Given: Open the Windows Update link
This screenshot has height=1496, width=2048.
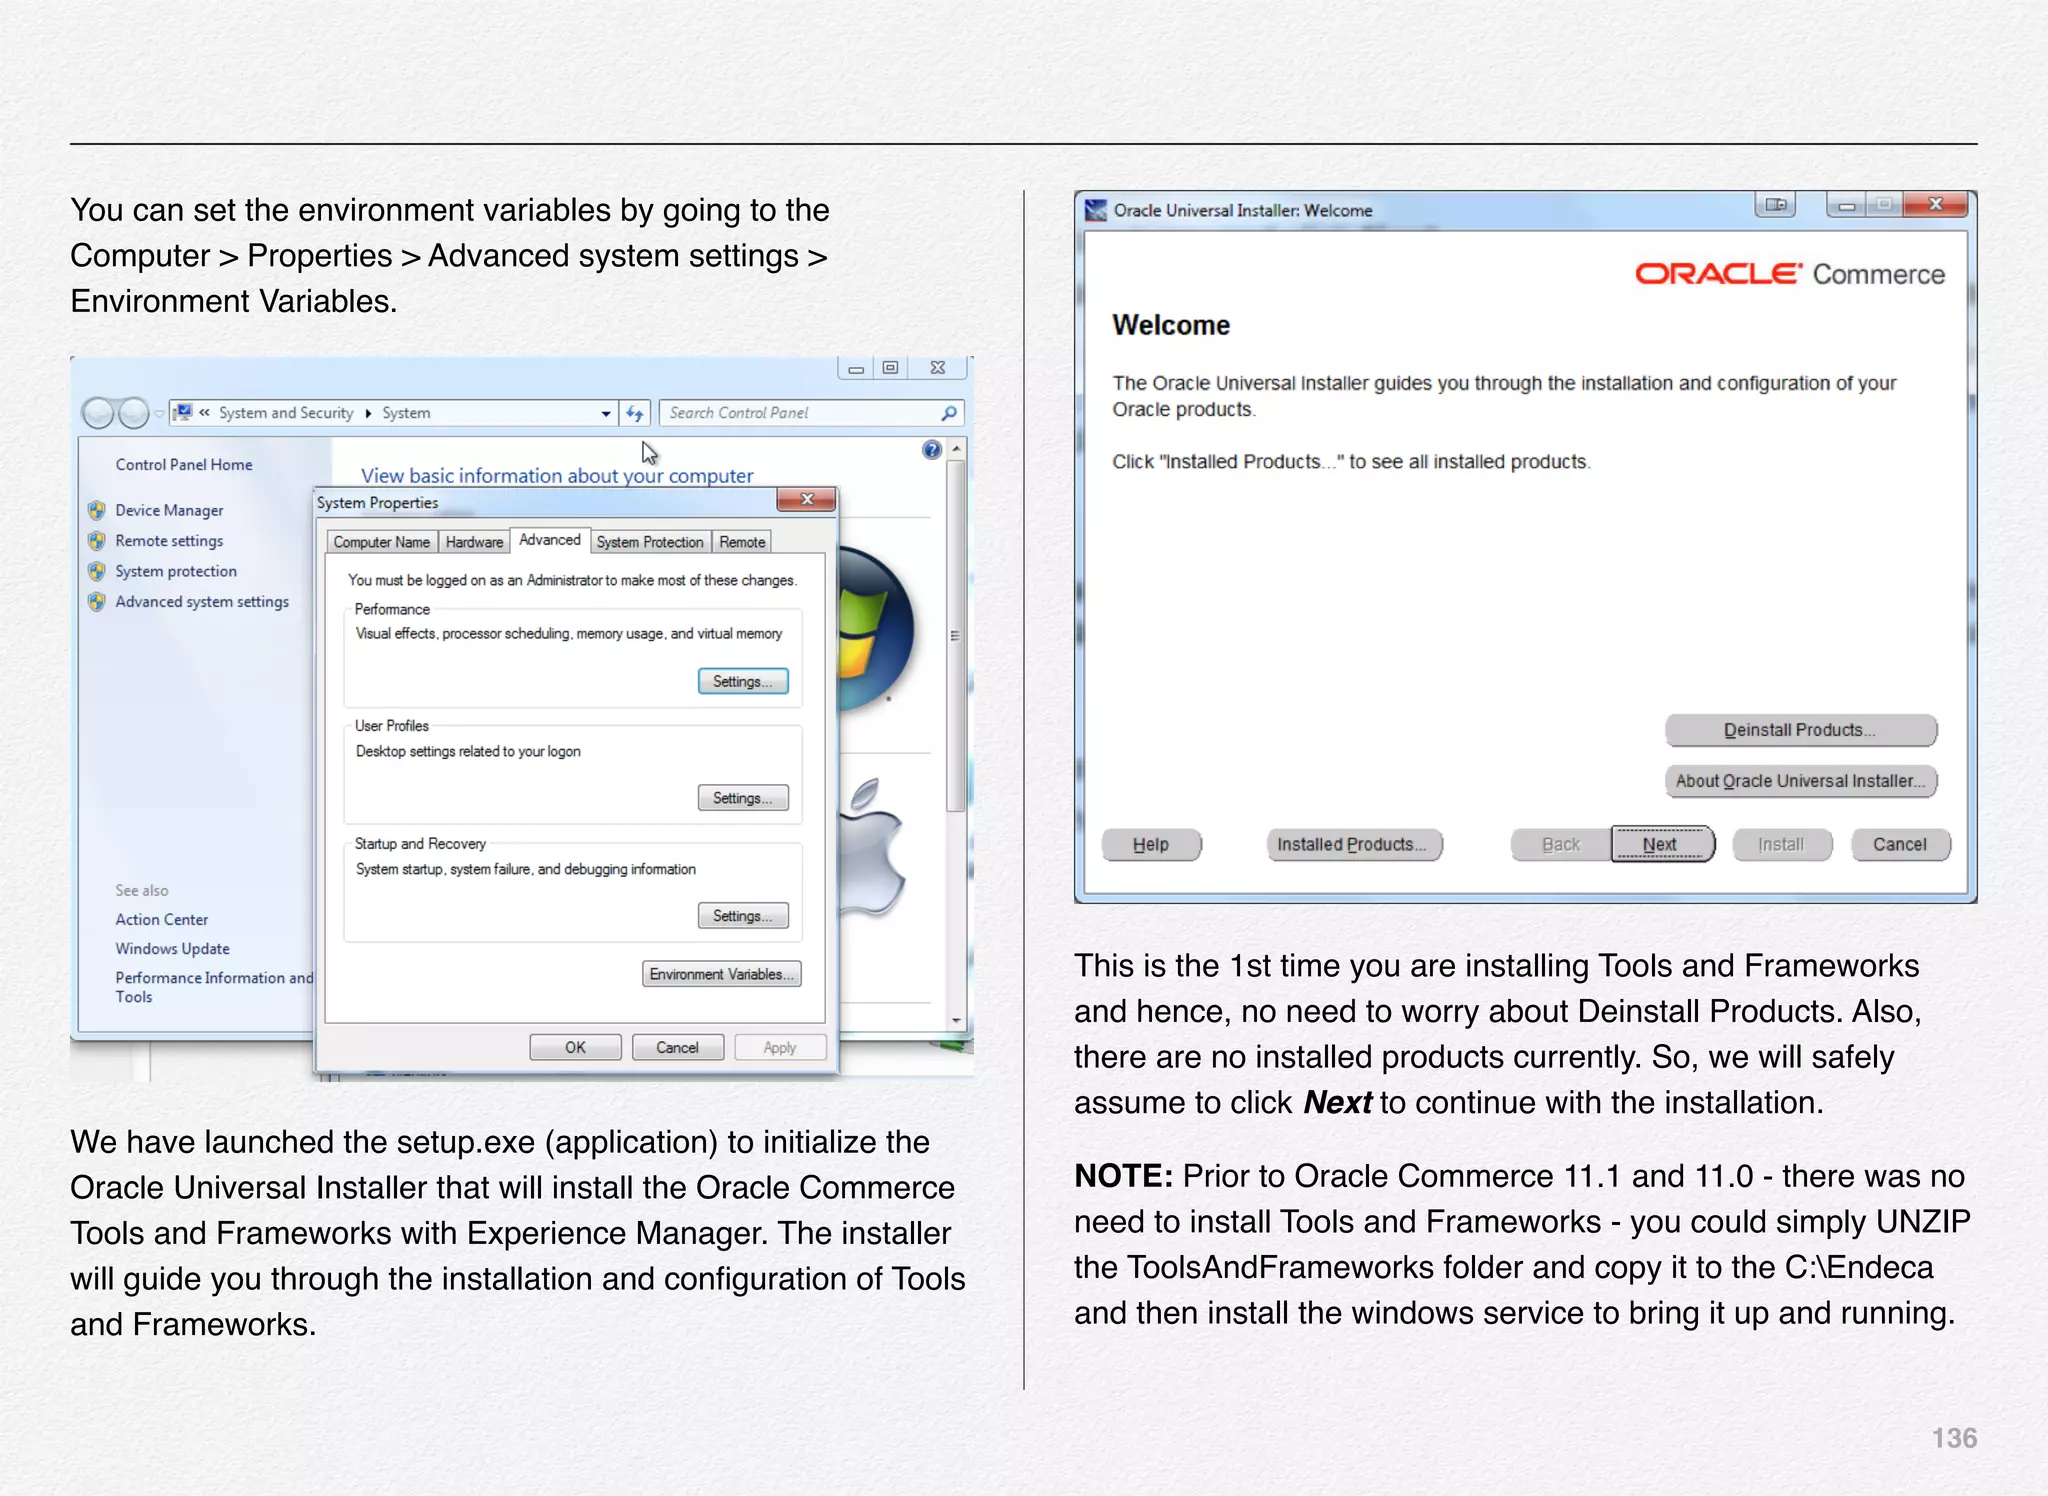Looking at the screenshot, I should 172,948.
